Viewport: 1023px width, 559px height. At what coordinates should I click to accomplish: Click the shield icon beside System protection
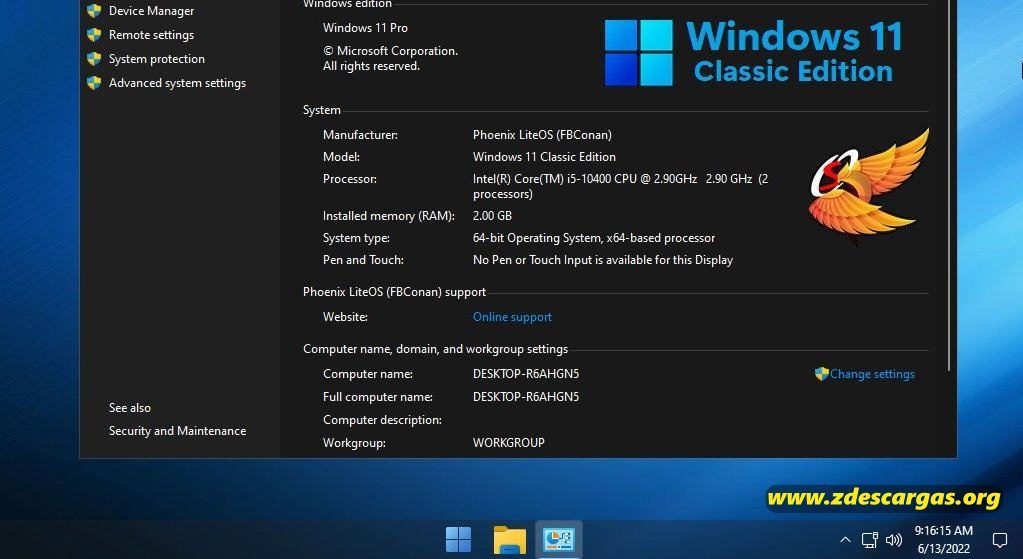pos(95,59)
